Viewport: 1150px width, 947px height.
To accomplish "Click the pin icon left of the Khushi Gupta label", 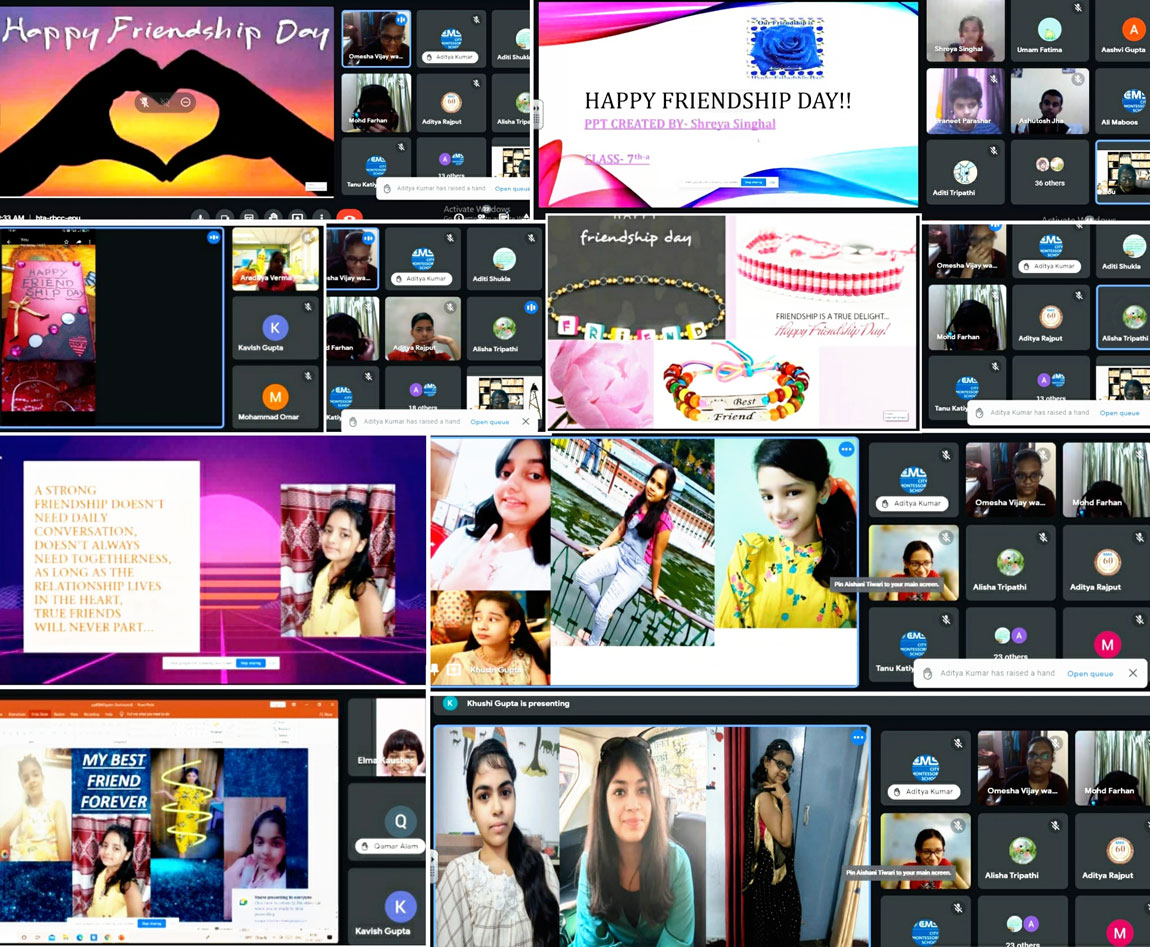I will [x=435, y=668].
